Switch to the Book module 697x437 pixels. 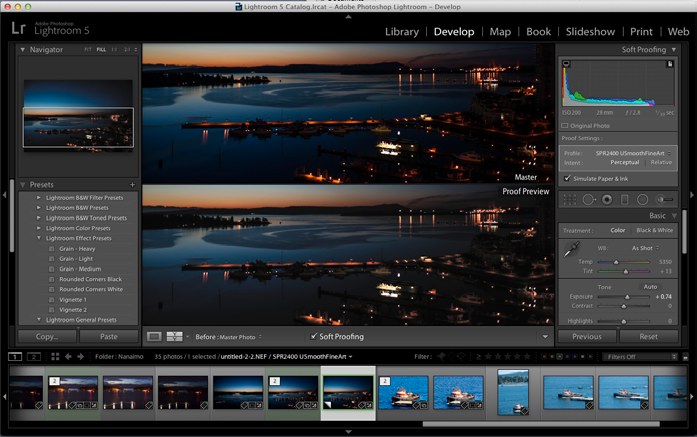pyautogui.click(x=538, y=32)
